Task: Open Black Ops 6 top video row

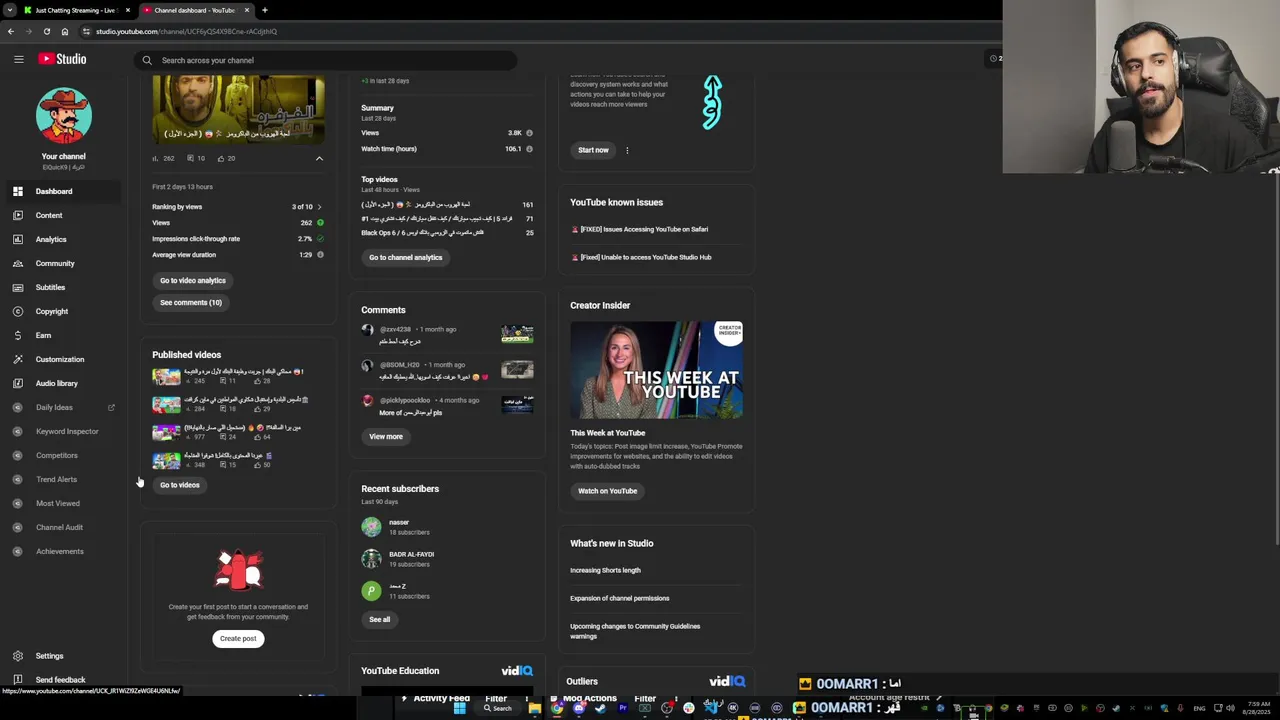Action: coord(447,233)
